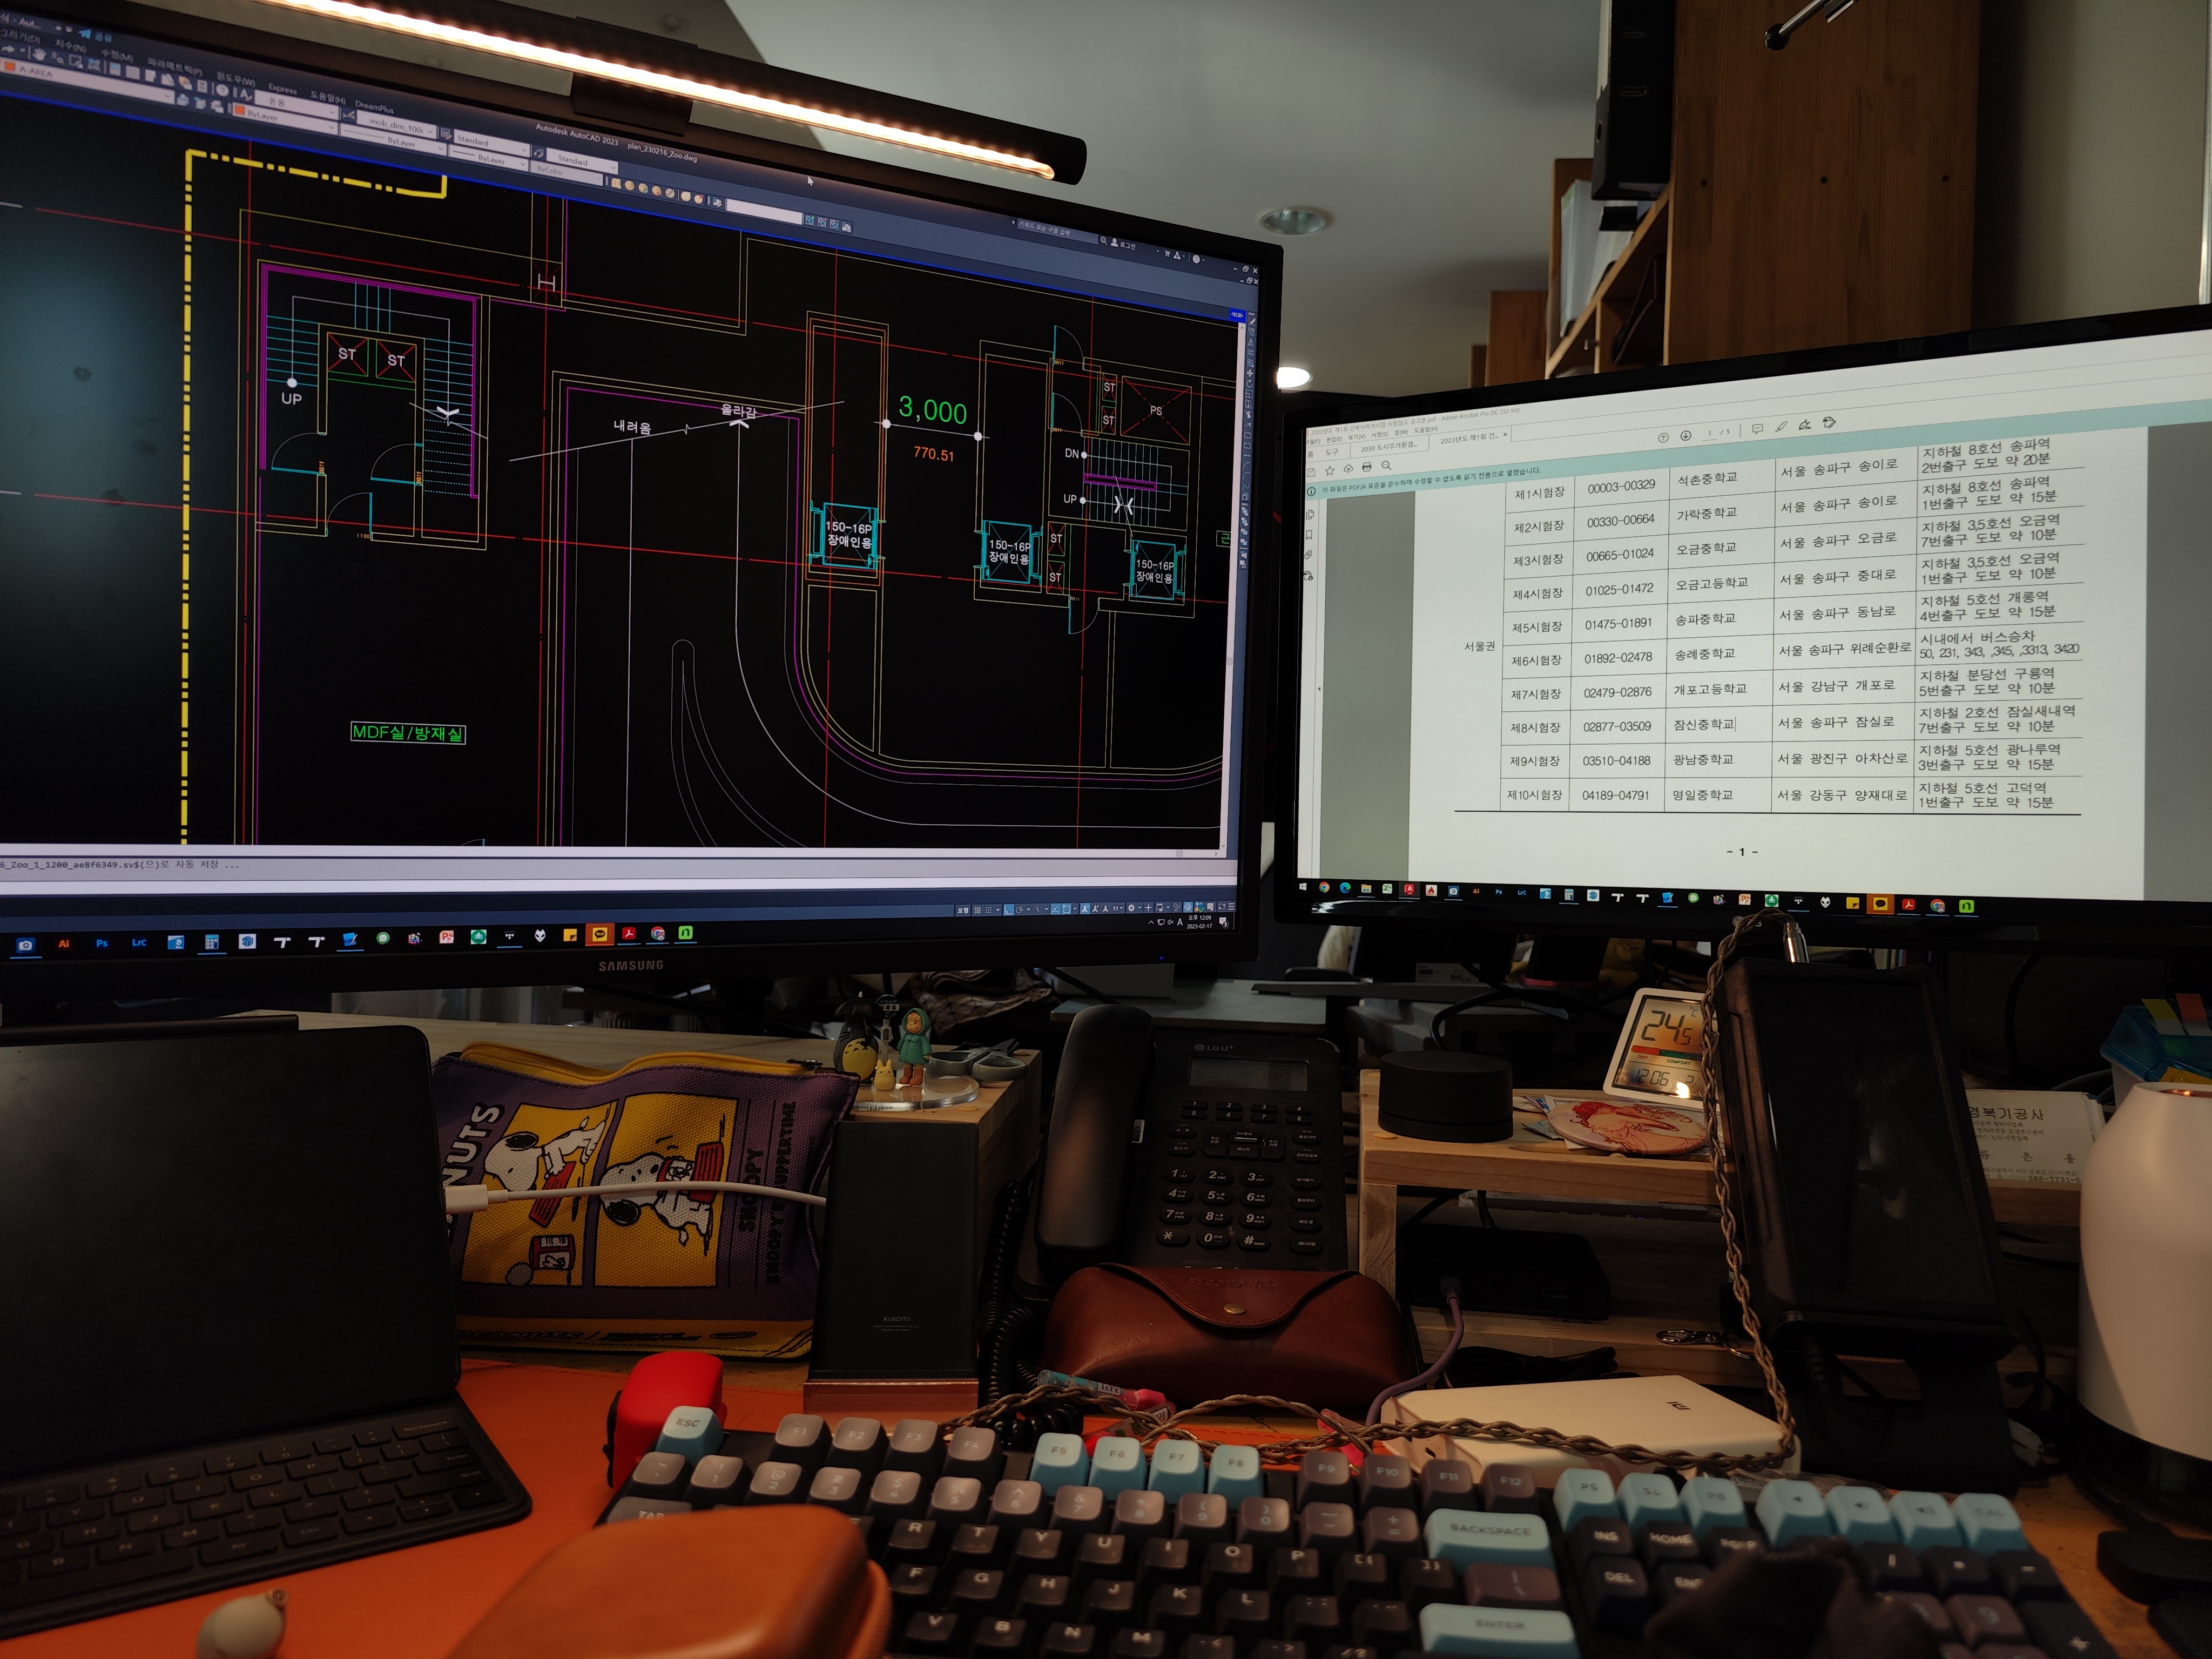Select the 04189-04791 table cell

click(1615, 795)
